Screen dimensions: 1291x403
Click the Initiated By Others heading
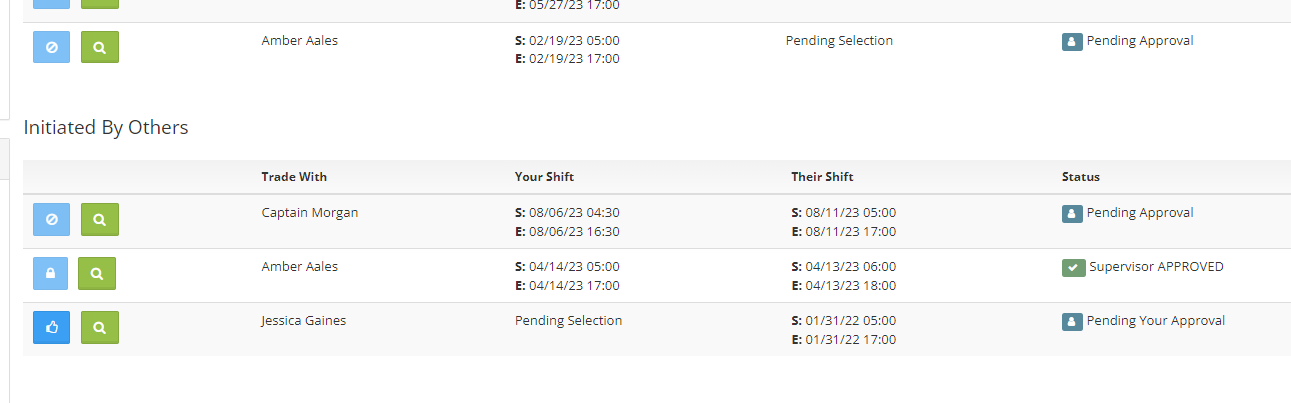tap(106, 128)
